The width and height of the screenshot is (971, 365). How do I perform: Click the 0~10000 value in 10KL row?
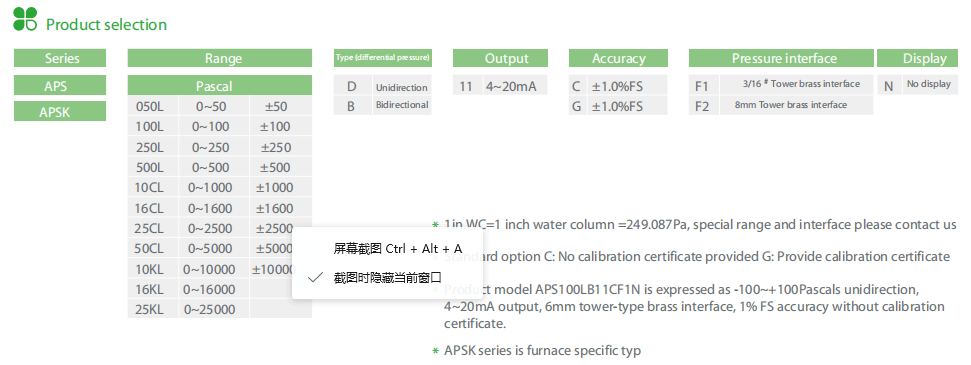(209, 269)
